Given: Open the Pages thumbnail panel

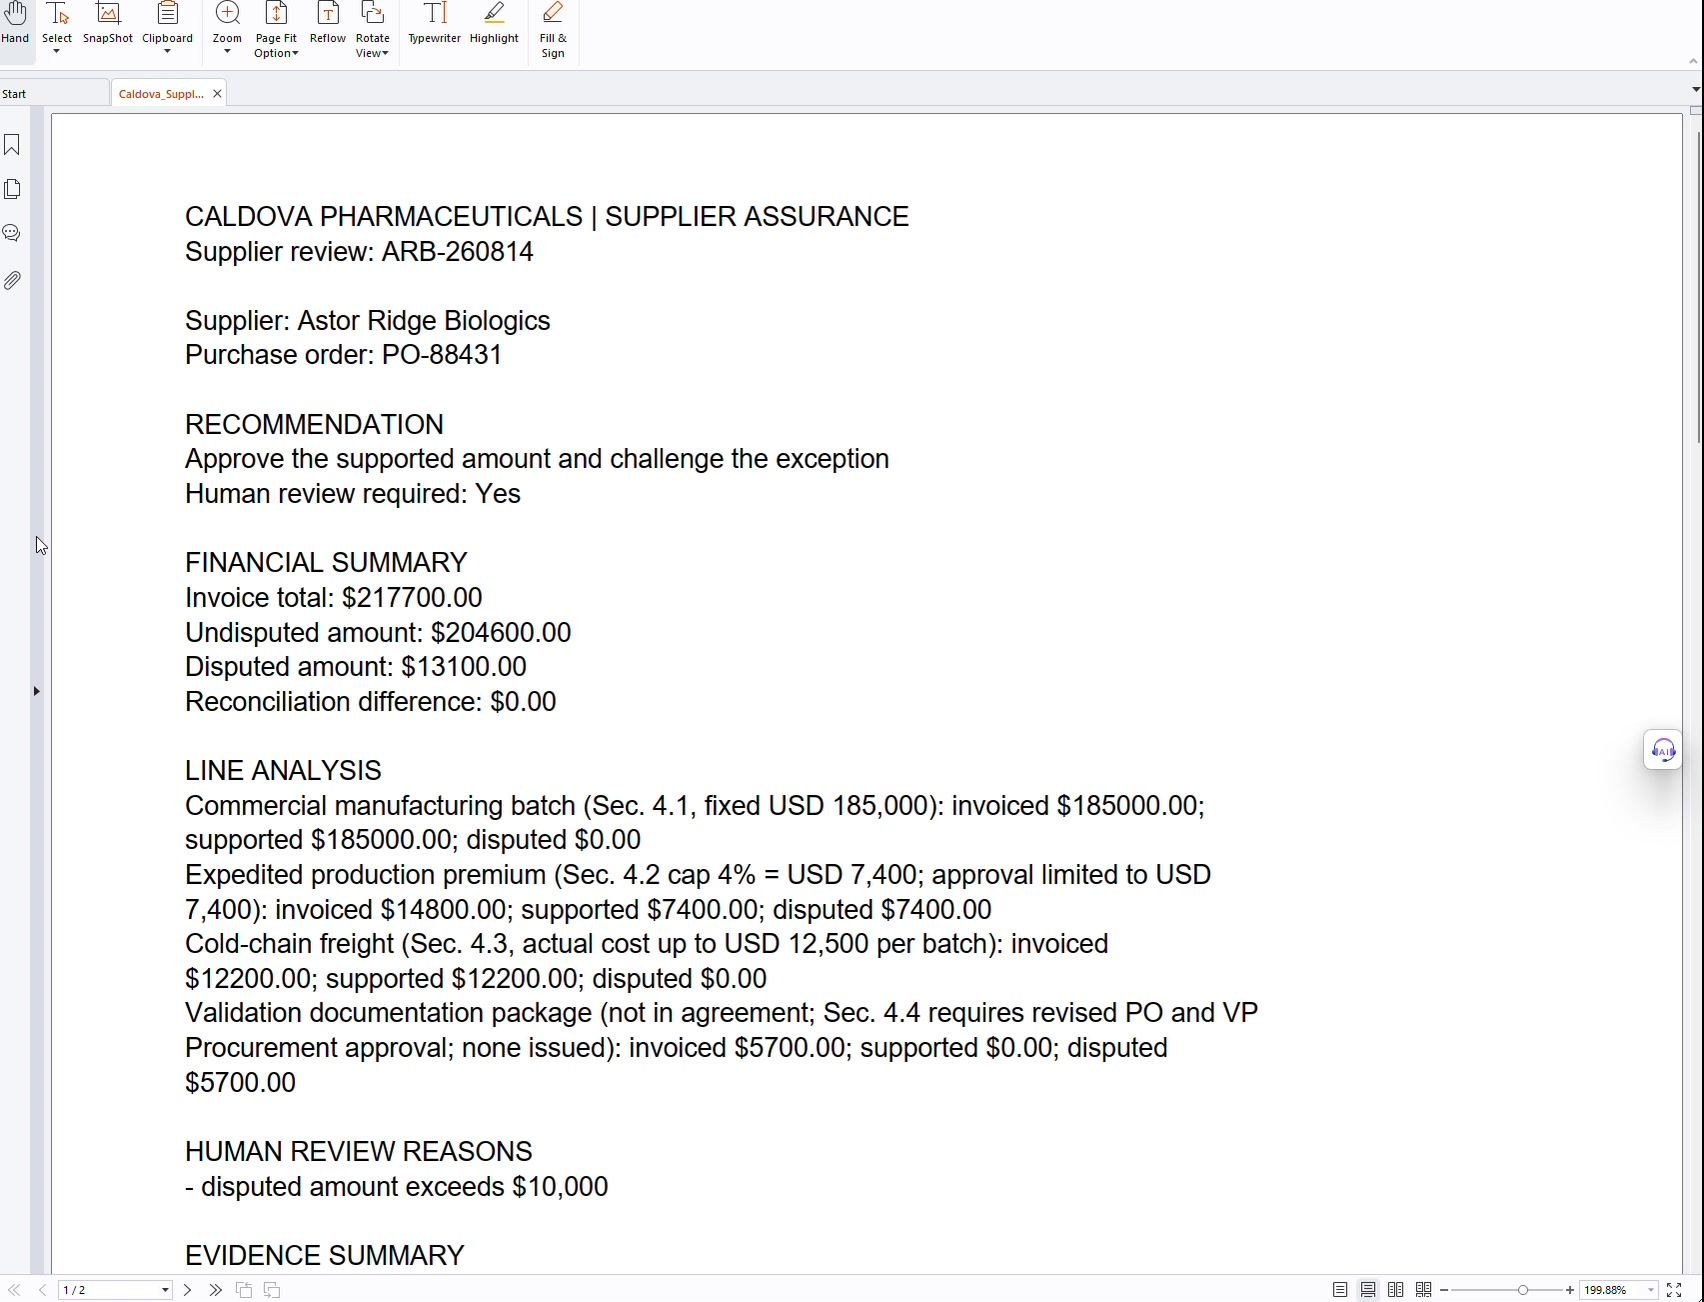Looking at the screenshot, I should pyautogui.click(x=12, y=189).
